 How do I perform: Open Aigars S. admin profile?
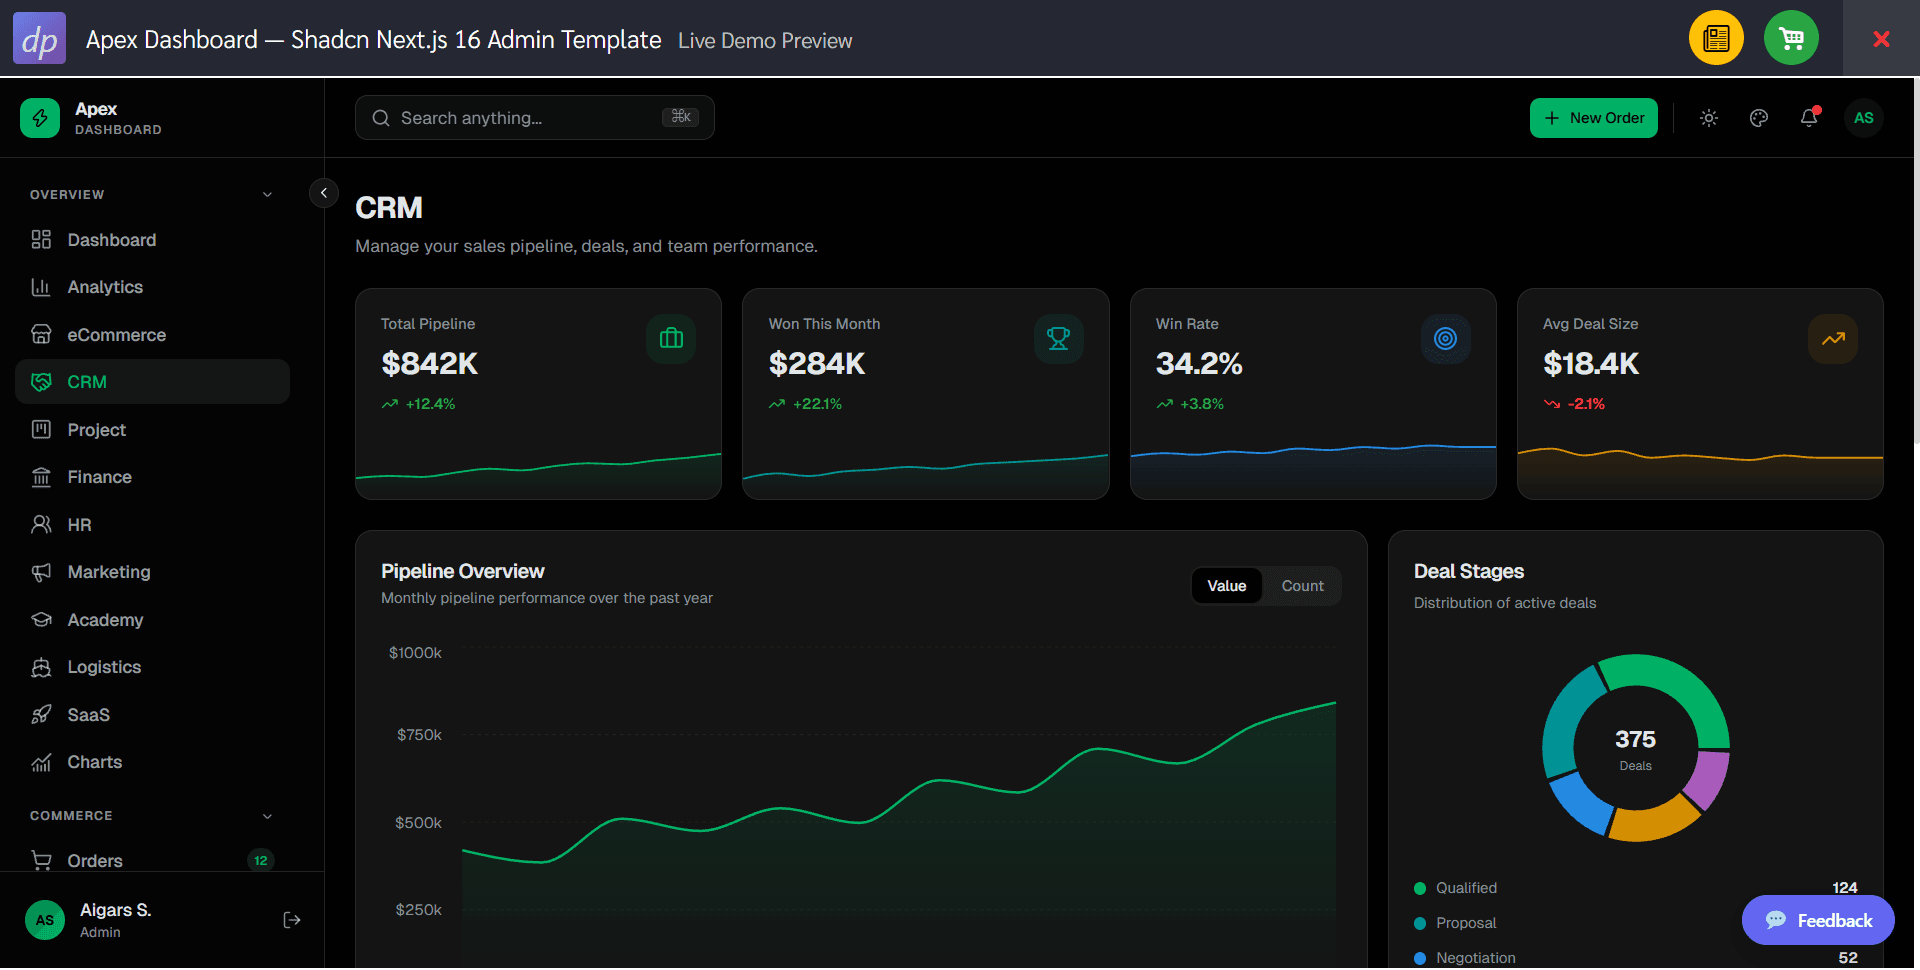[115, 920]
